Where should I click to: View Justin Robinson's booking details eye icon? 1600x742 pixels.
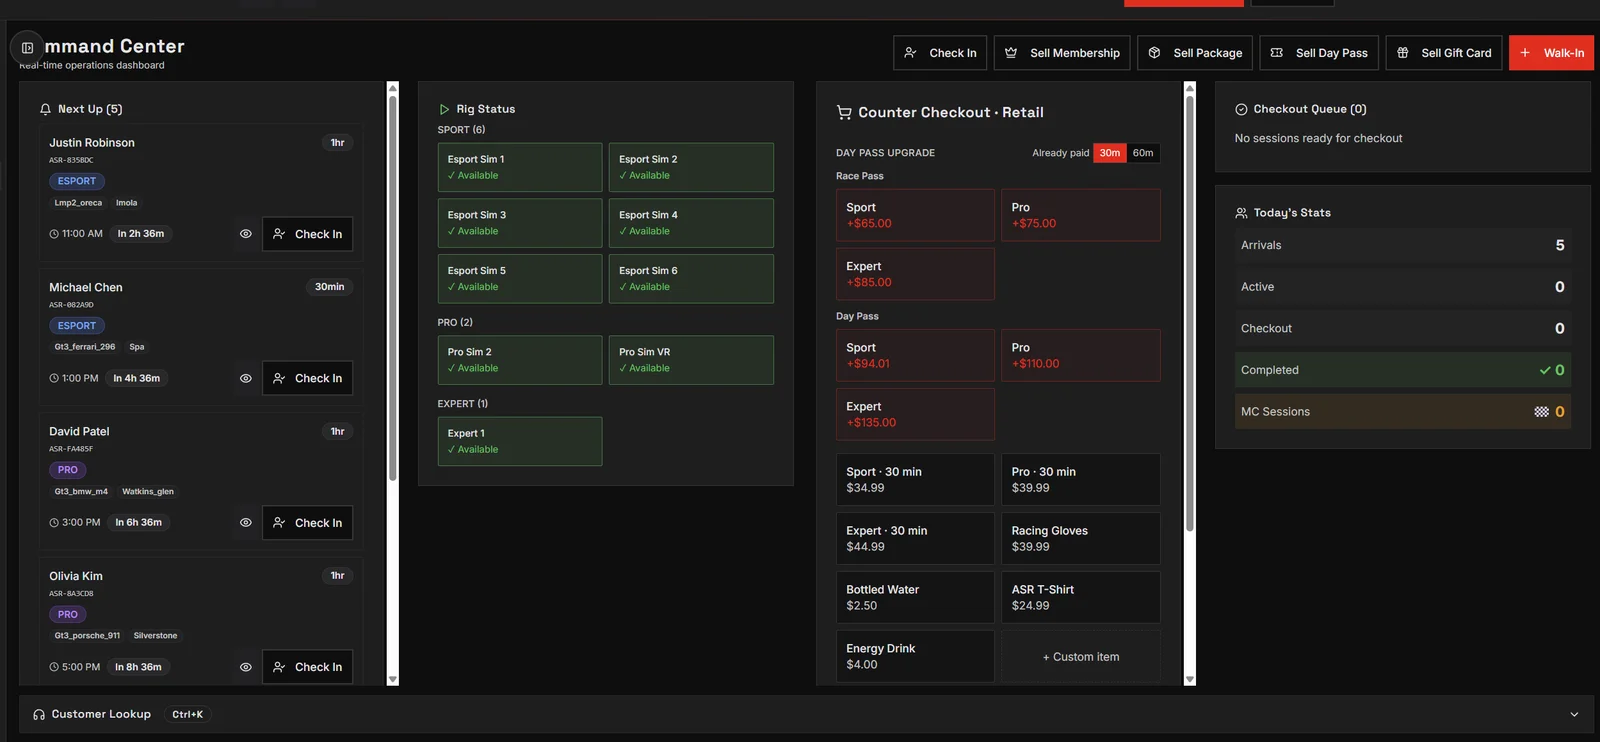pos(245,234)
